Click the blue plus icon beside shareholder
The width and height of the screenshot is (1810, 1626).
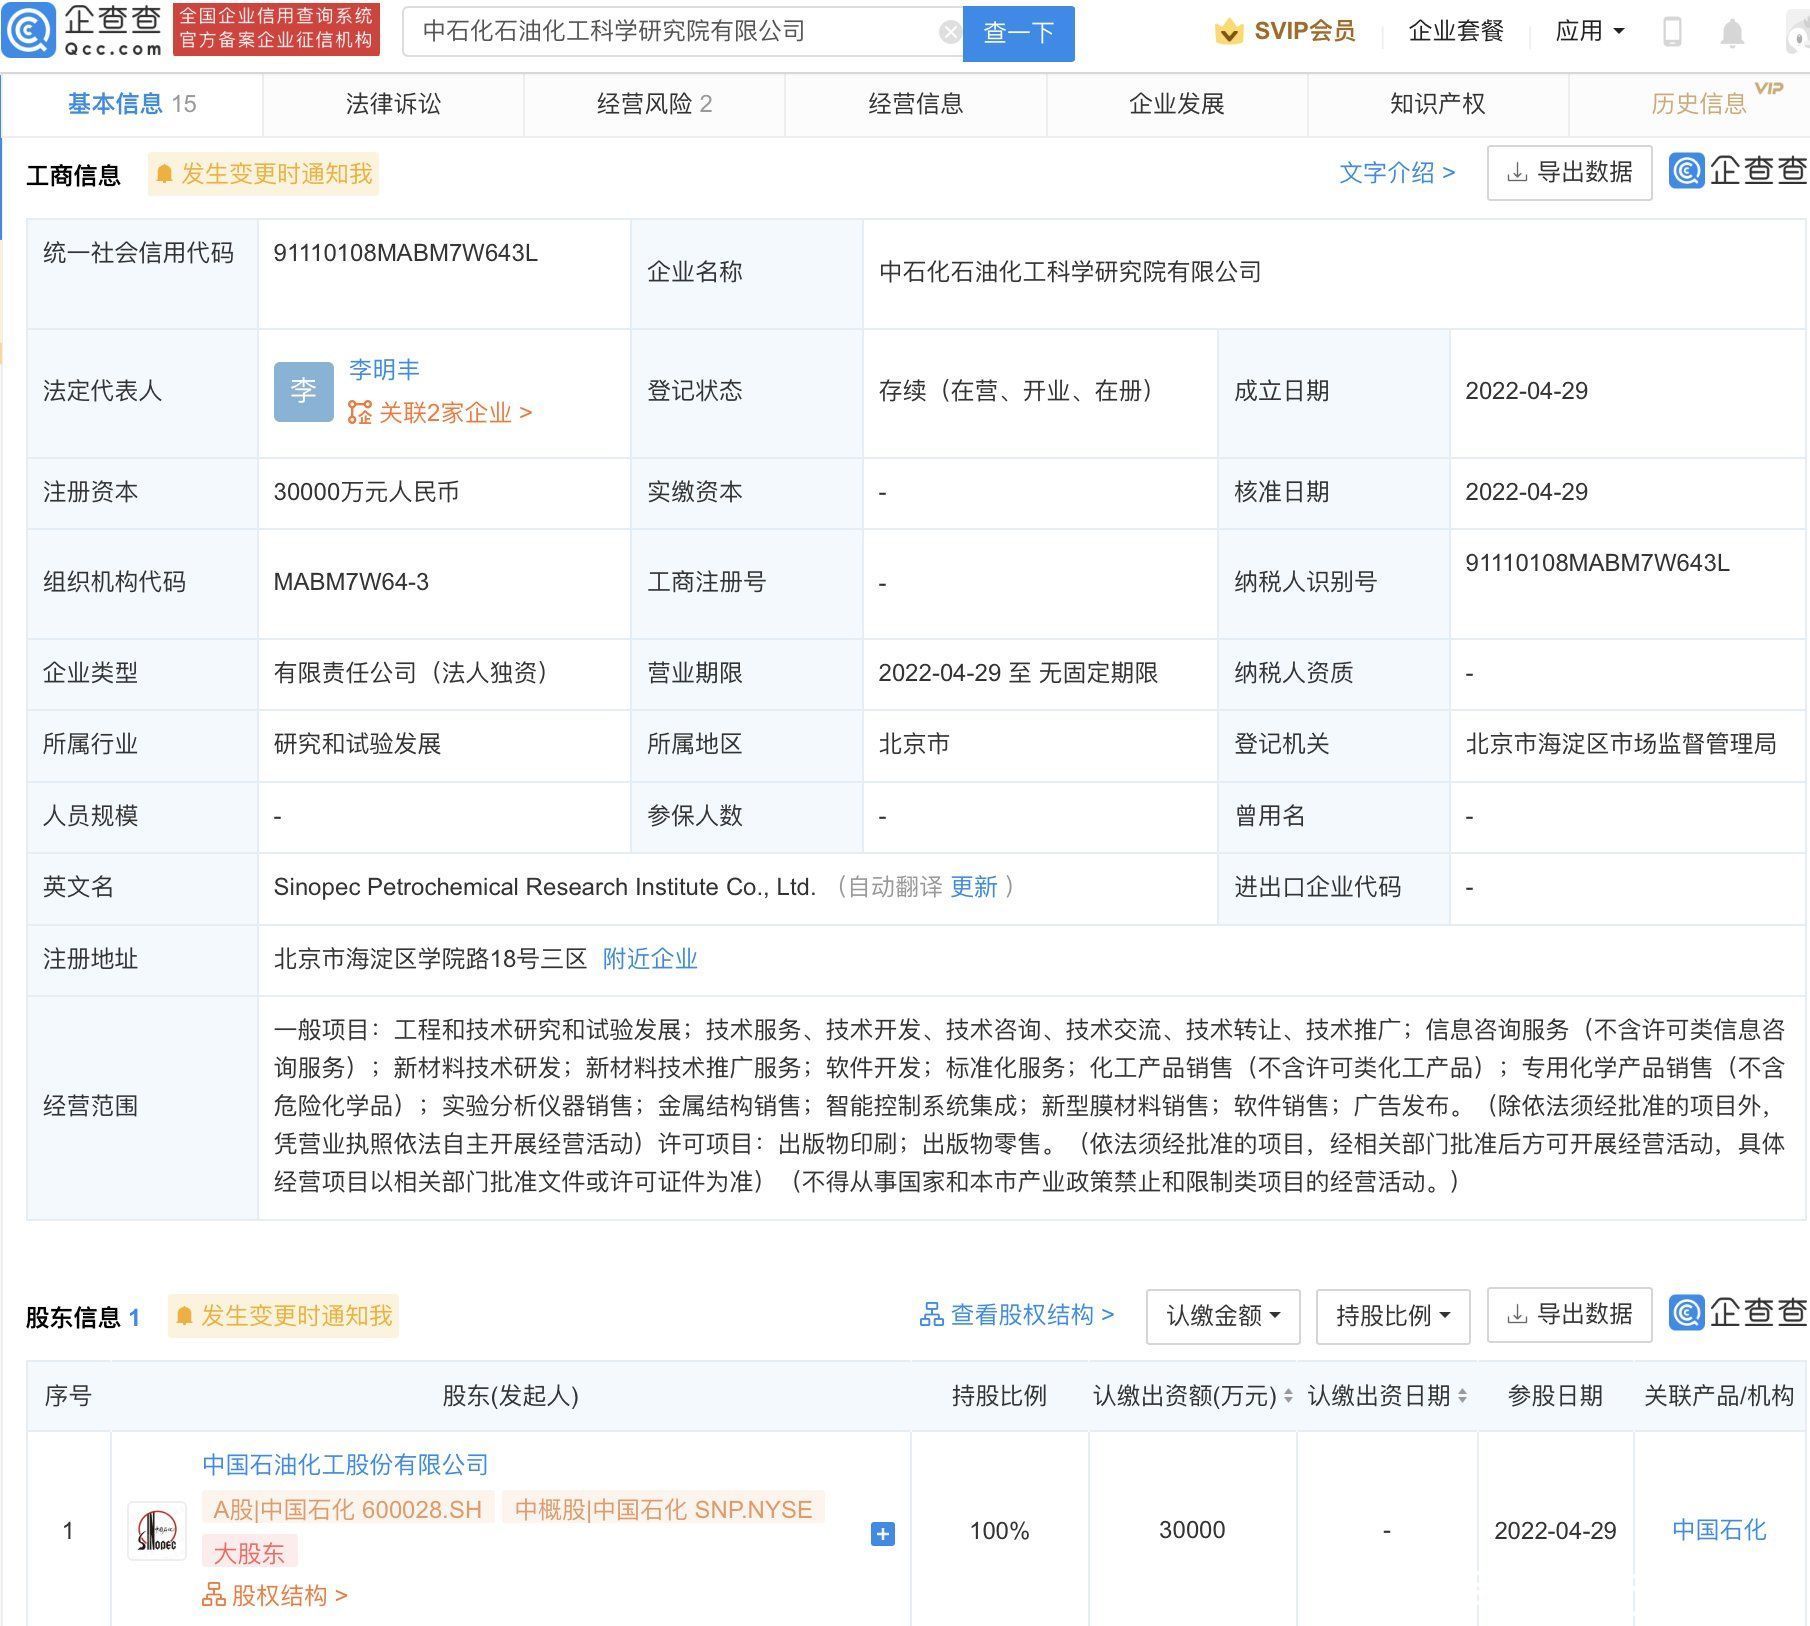(882, 1533)
